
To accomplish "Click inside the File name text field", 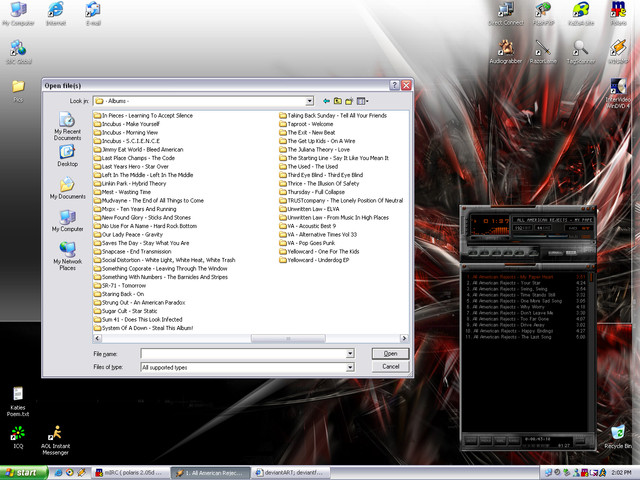I will click(243, 353).
